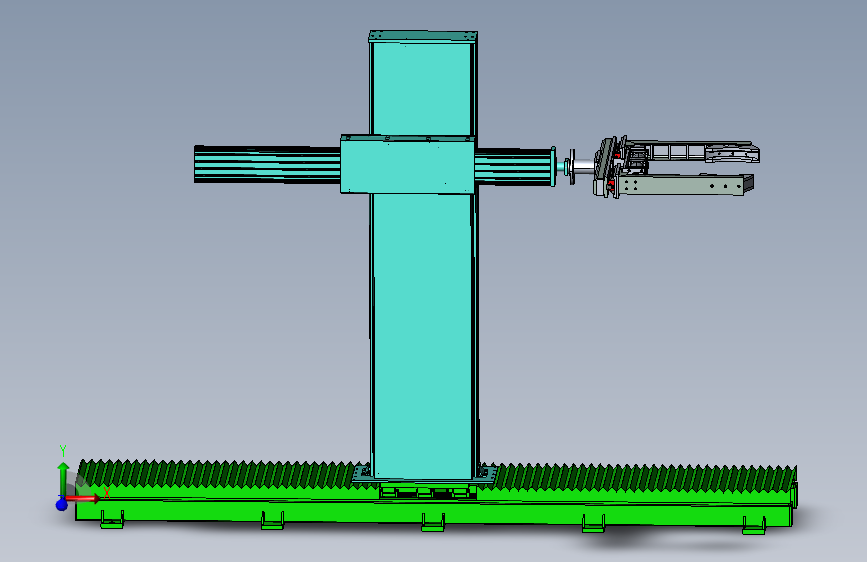
Task: Click the red X axis arrow of the triad
Action: click(84, 499)
